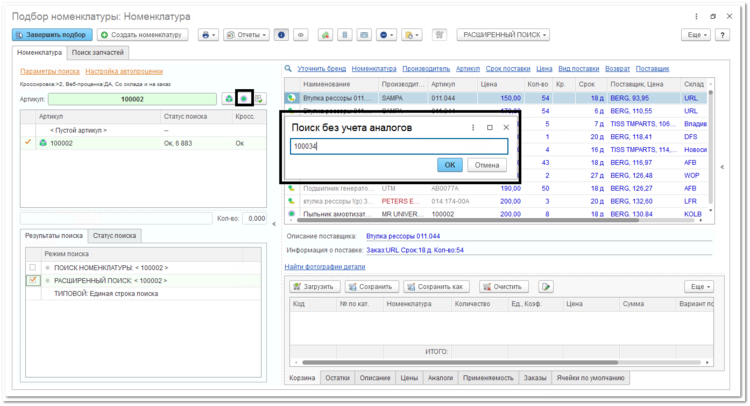The width and height of the screenshot is (750, 406).
Task: Close the Поиск без учета аналогов dialog
Action: coord(506,128)
